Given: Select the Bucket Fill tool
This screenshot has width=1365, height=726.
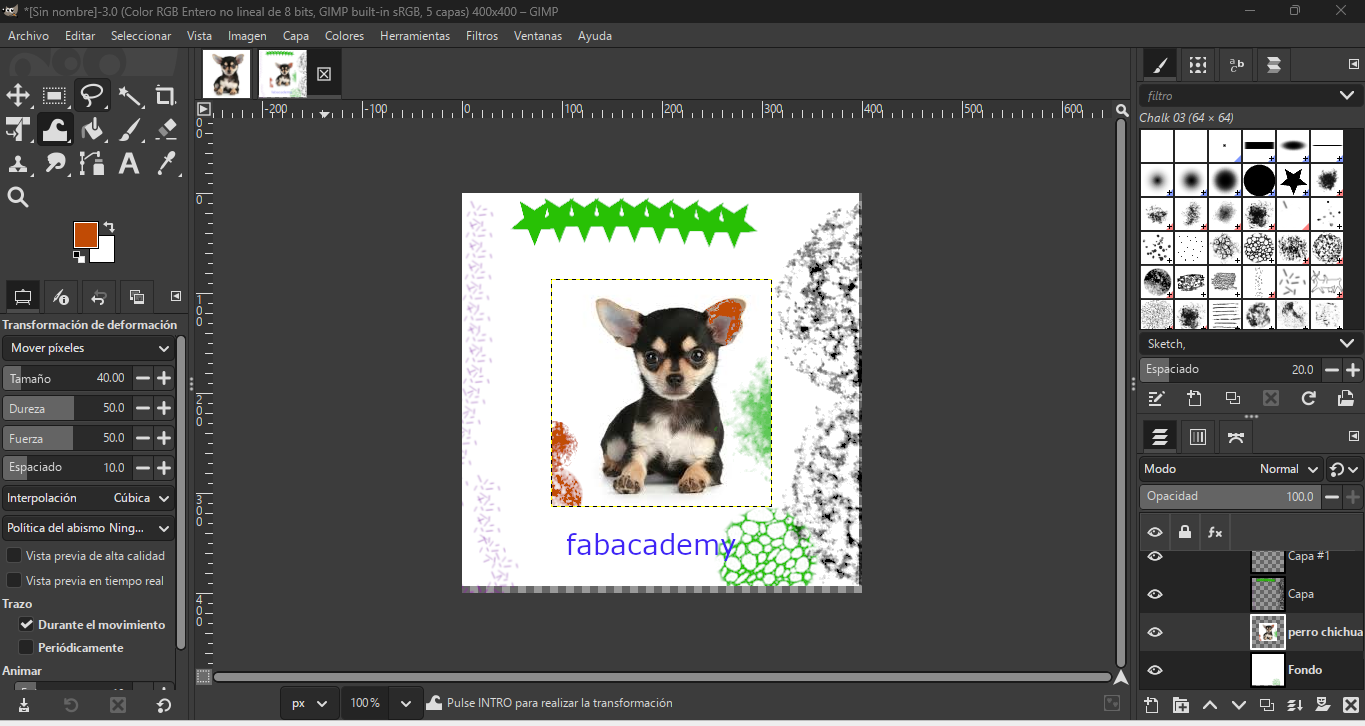Looking at the screenshot, I should 92,129.
